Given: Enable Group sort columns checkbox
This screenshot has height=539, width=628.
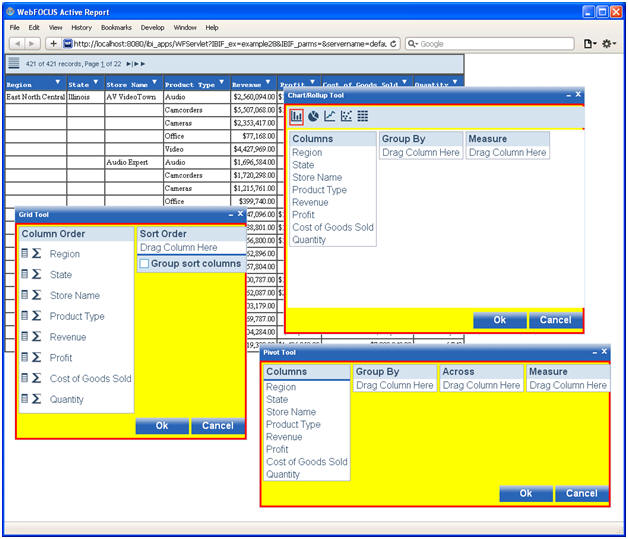Looking at the screenshot, I should click(x=145, y=263).
